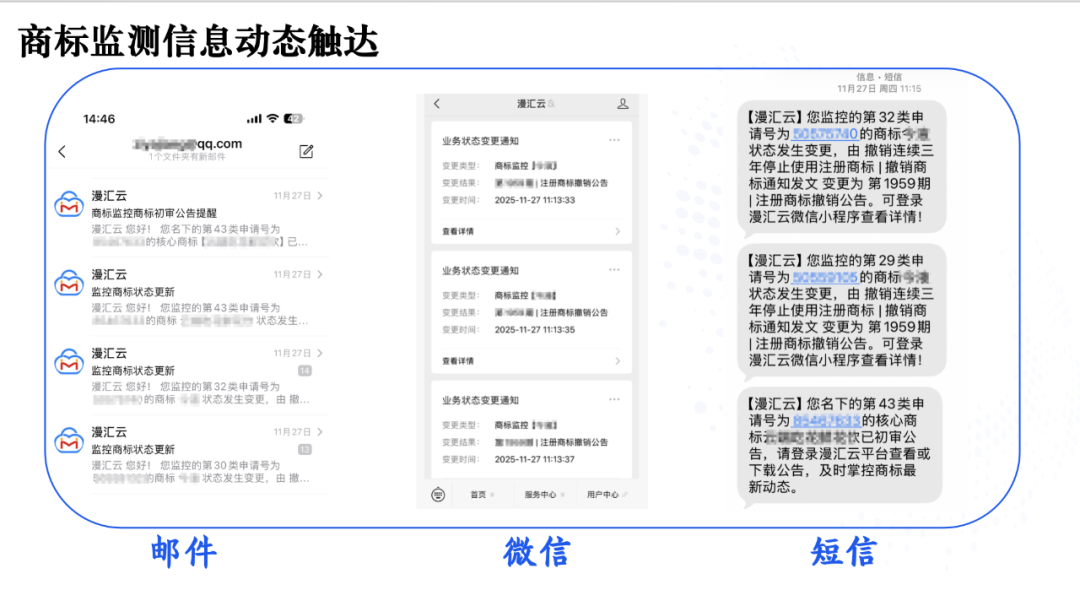Open application number link in 第32类 SMS
This screenshot has height=590, width=1080.
(x=824, y=134)
